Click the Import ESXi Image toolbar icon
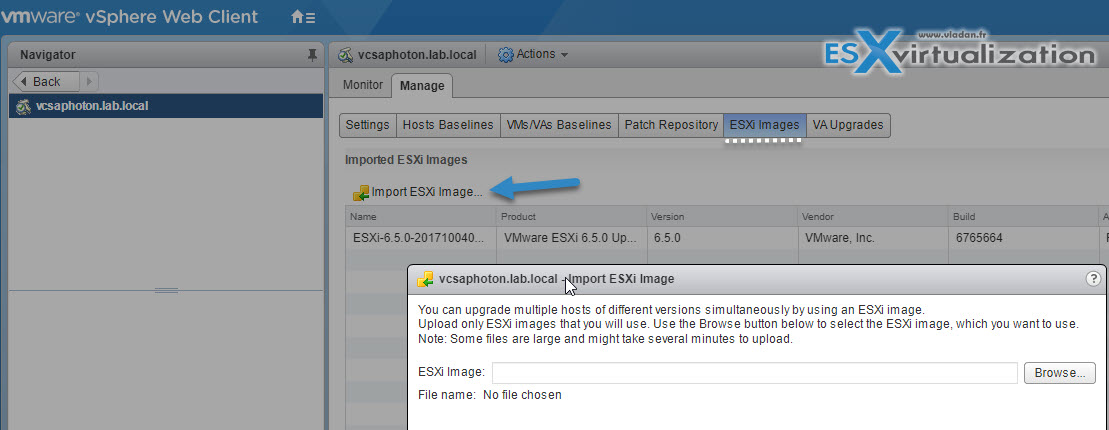This screenshot has width=1109, height=430. coord(361,192)
